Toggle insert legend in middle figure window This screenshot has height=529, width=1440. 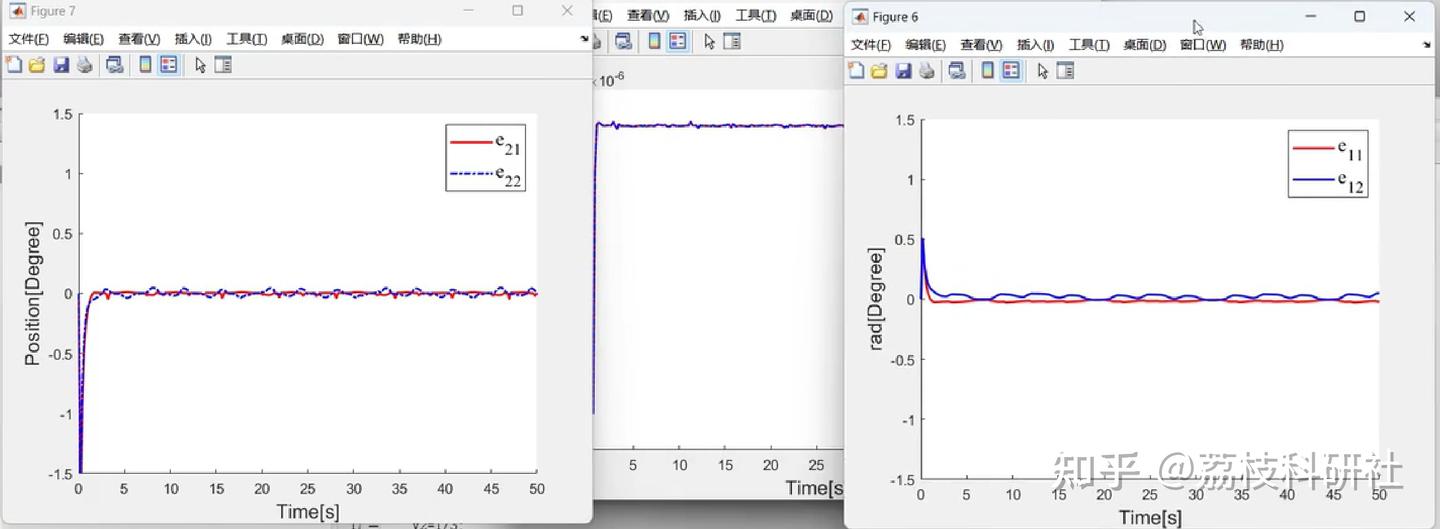point(678,41)
